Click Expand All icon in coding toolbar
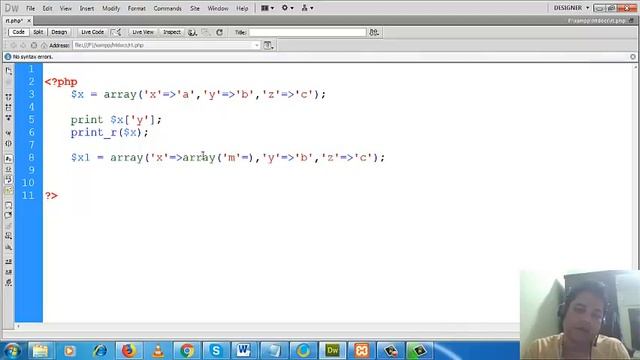Viewport: 640px width, 360px height. pos(9,118)
